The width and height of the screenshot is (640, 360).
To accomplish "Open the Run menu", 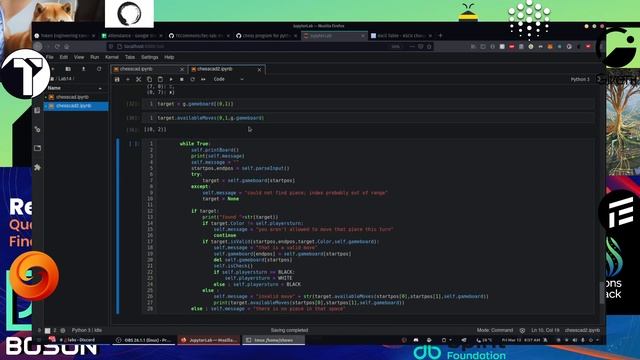I will [95, 57].
